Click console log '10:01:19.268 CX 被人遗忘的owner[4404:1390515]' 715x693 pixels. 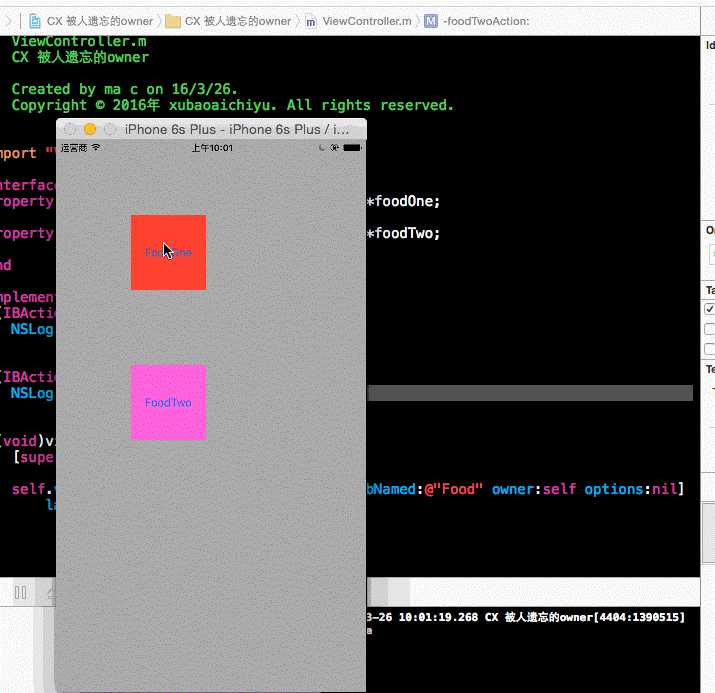[542, 617]
